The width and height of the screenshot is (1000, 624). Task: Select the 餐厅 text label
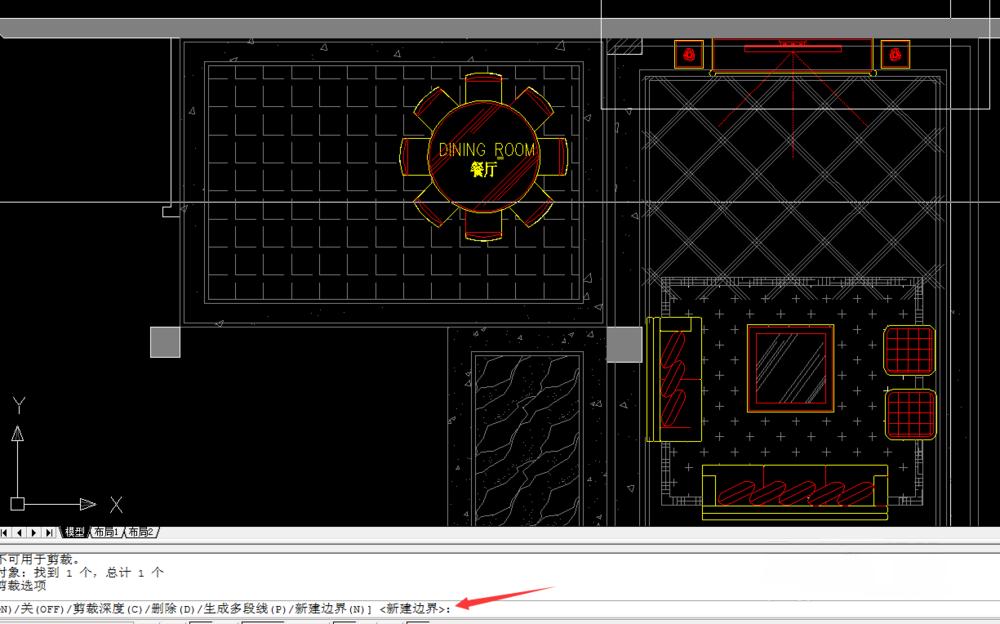tap(483, 170)
